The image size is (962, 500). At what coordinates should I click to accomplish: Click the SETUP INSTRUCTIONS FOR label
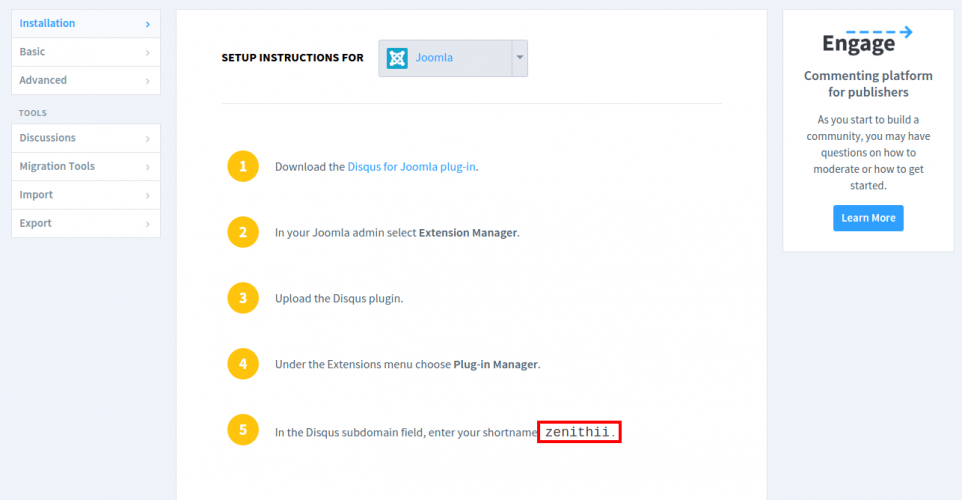[x=293, y=58]
